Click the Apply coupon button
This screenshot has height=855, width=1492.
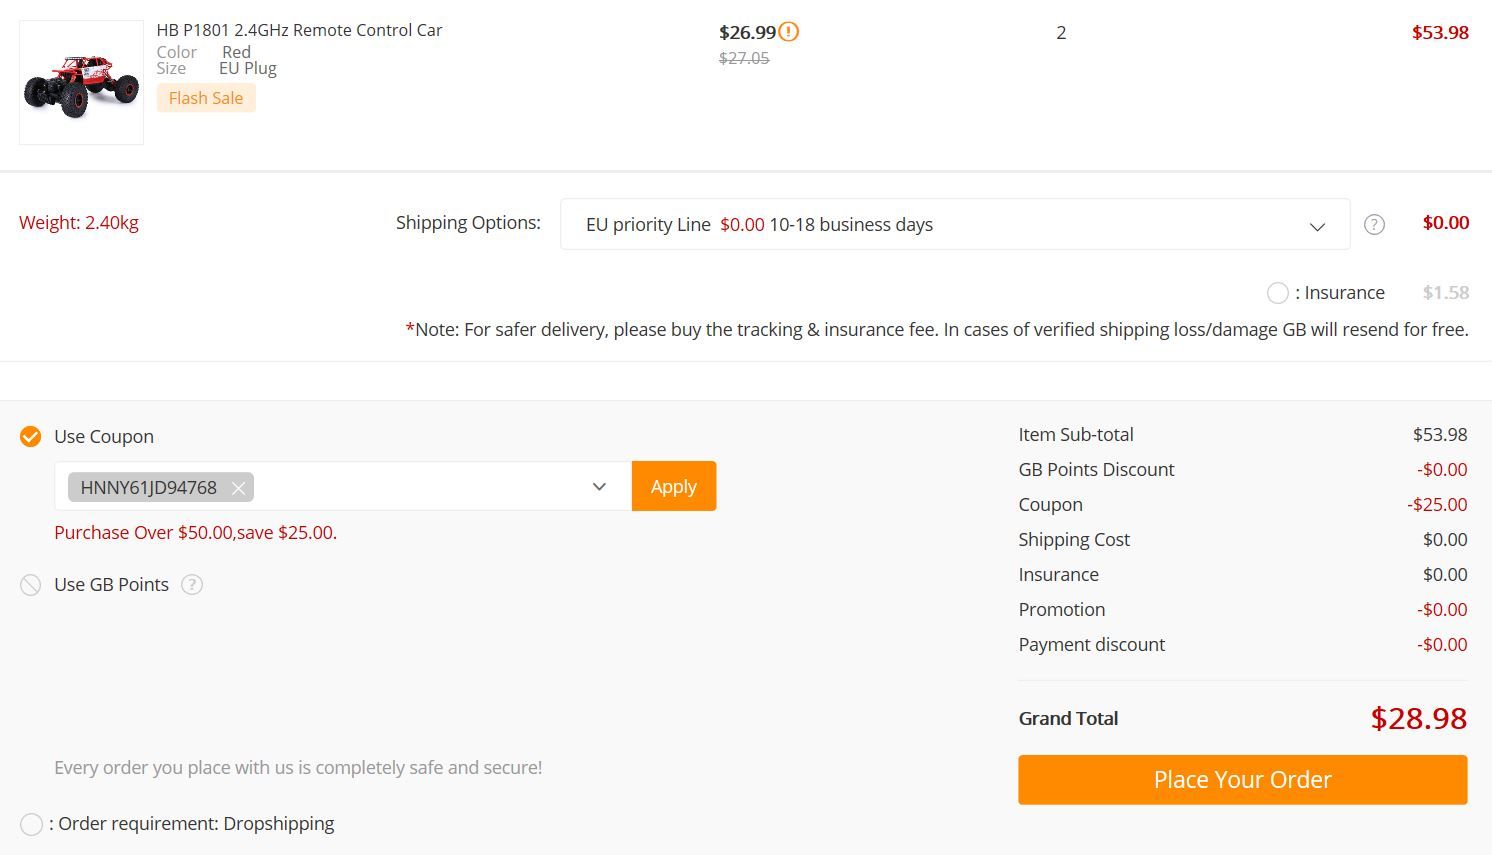pos(673,486)
